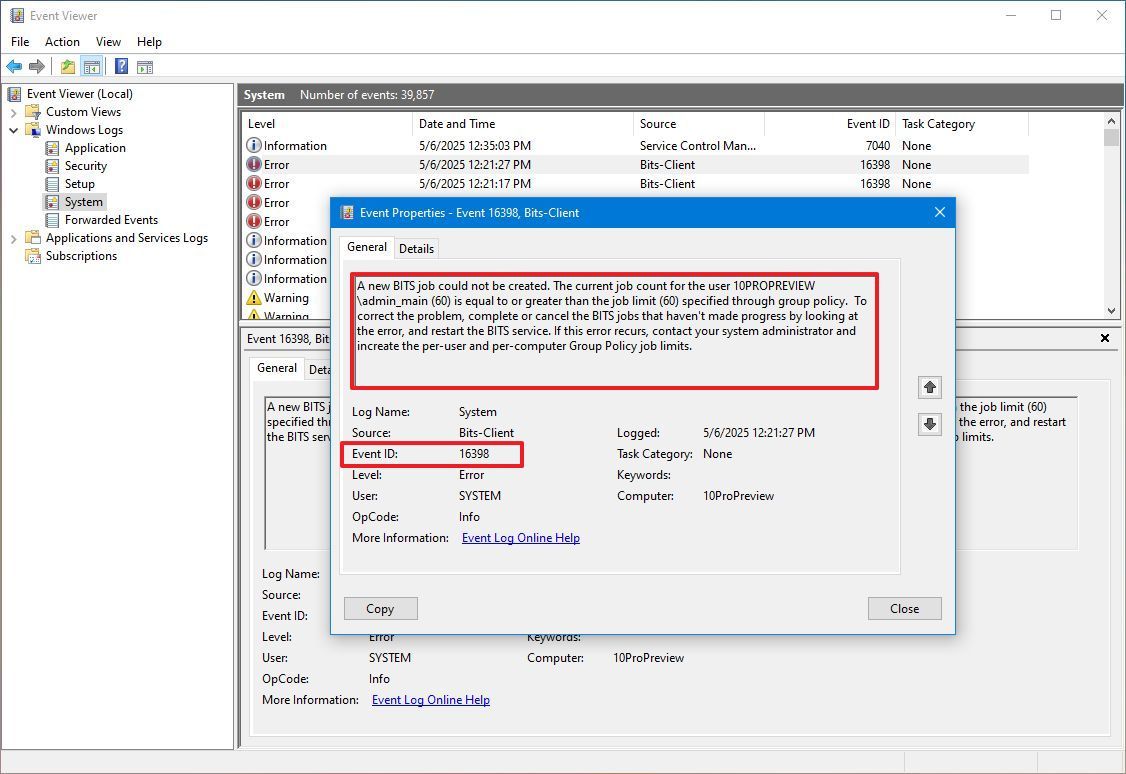1126x774 pixels.
Task: Expand the Custom Views node
Action: tap(13, 111)
